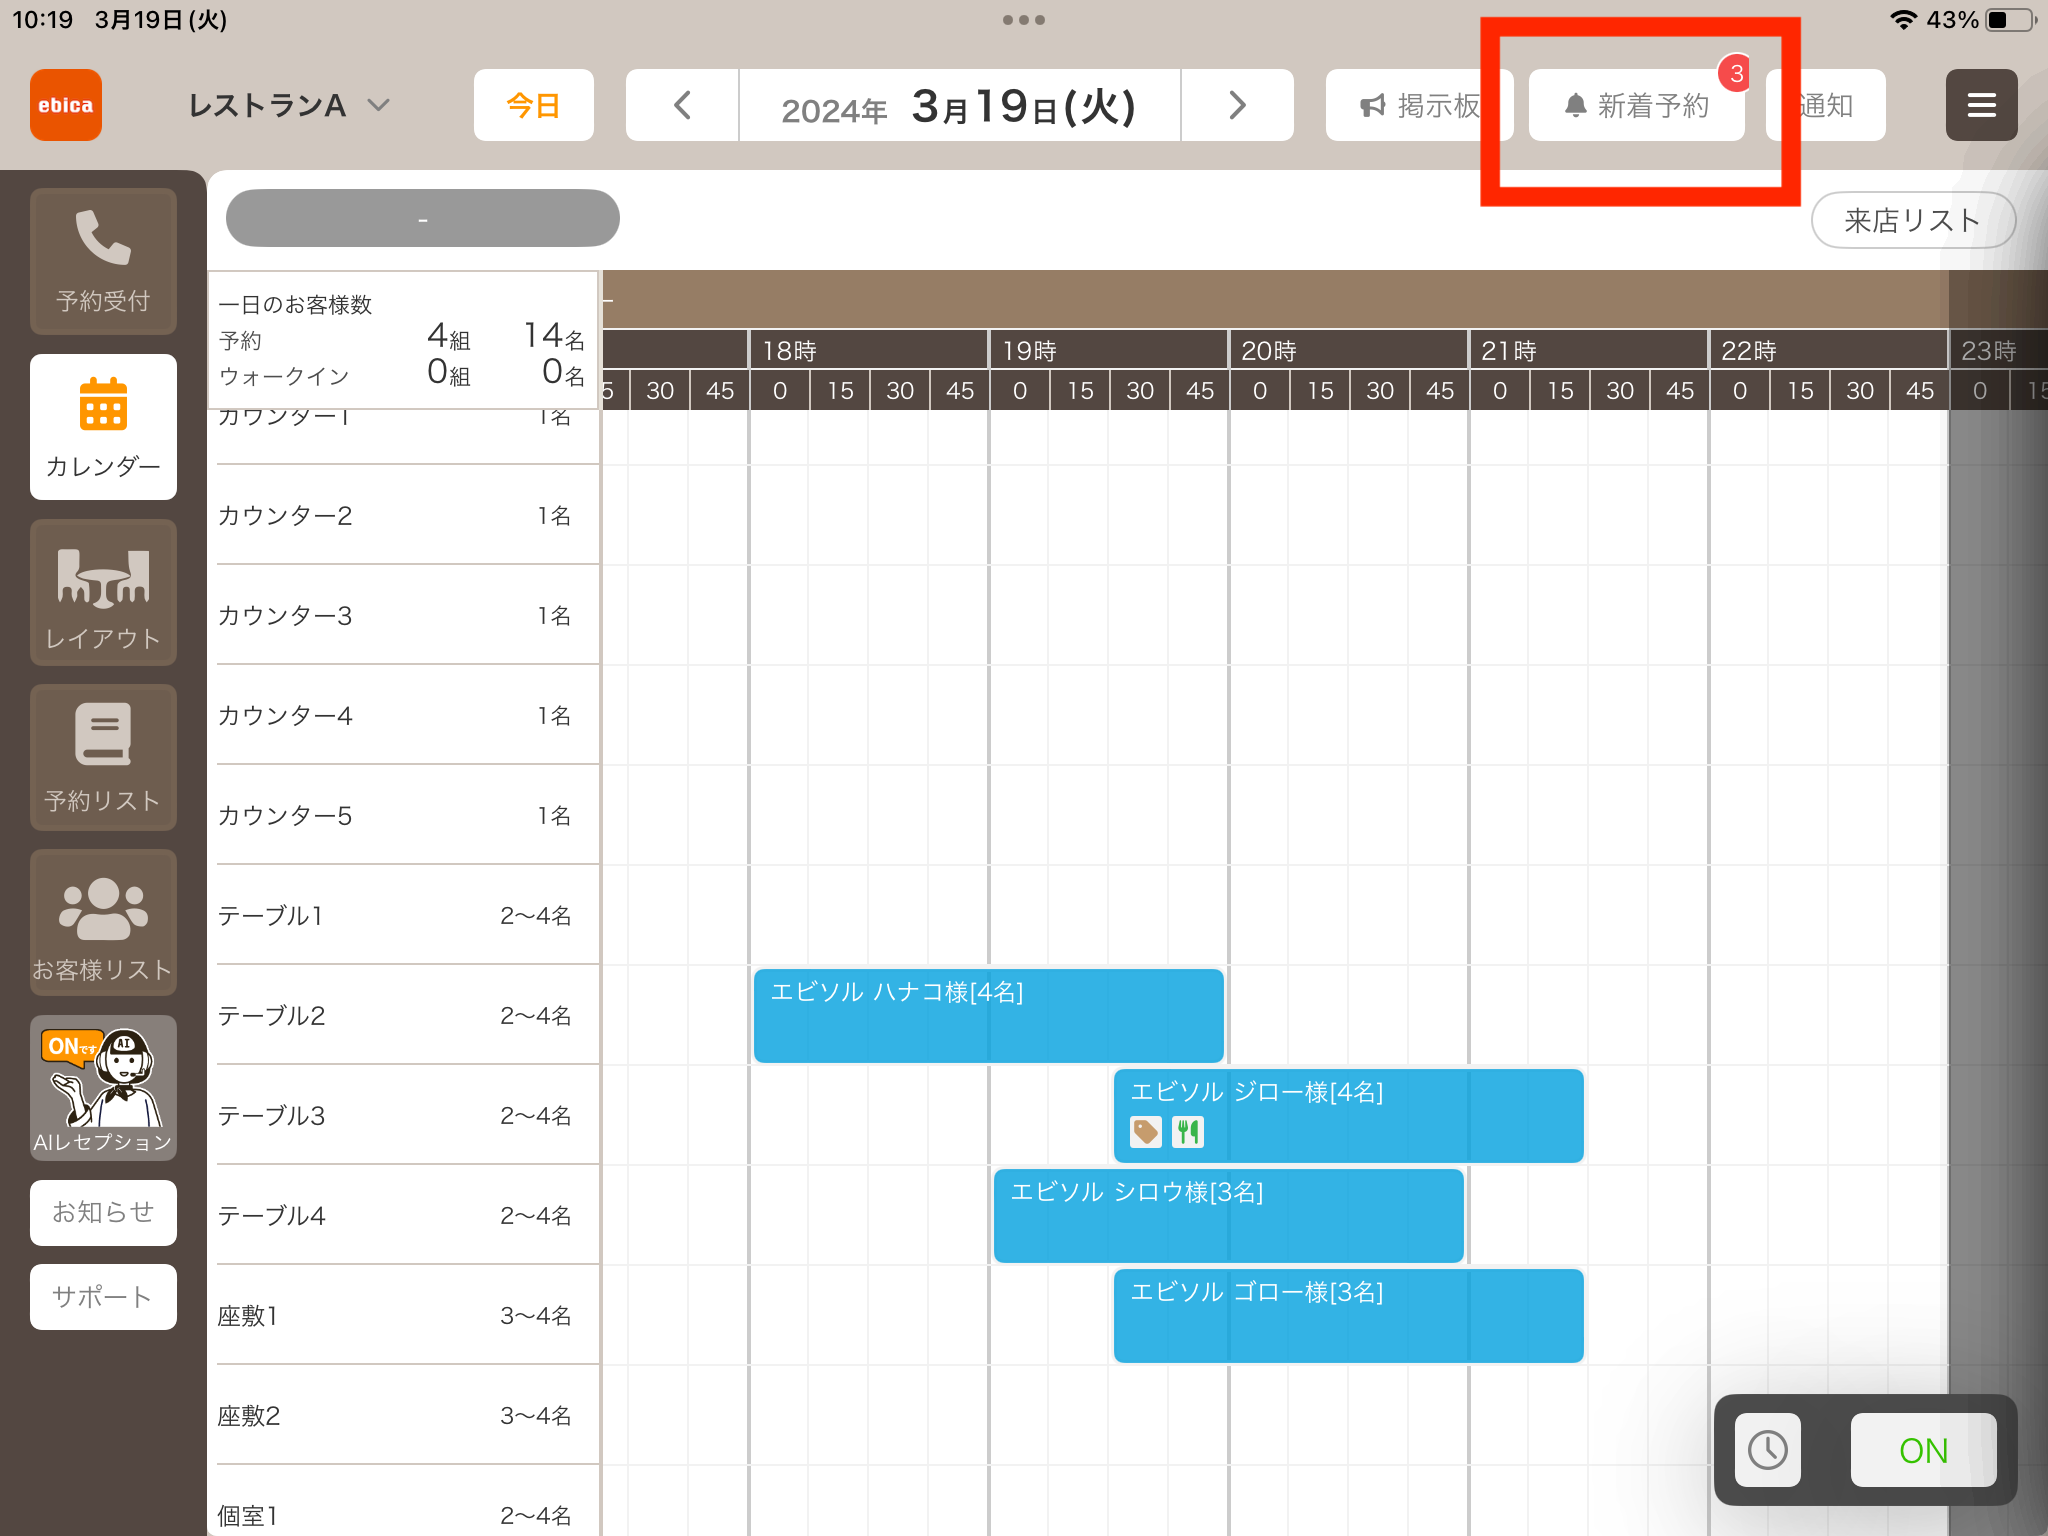Open お知らせ announcements
Image resolution: width=2048 pixels, height=1536 pixels.
[103, 1213]
